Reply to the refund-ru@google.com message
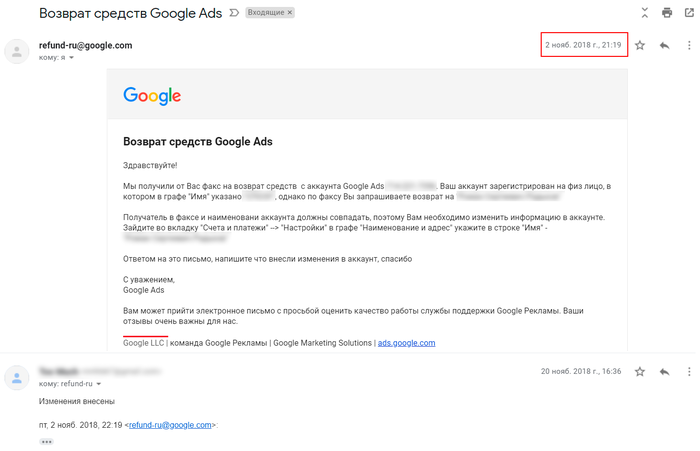 click(664, 45)
